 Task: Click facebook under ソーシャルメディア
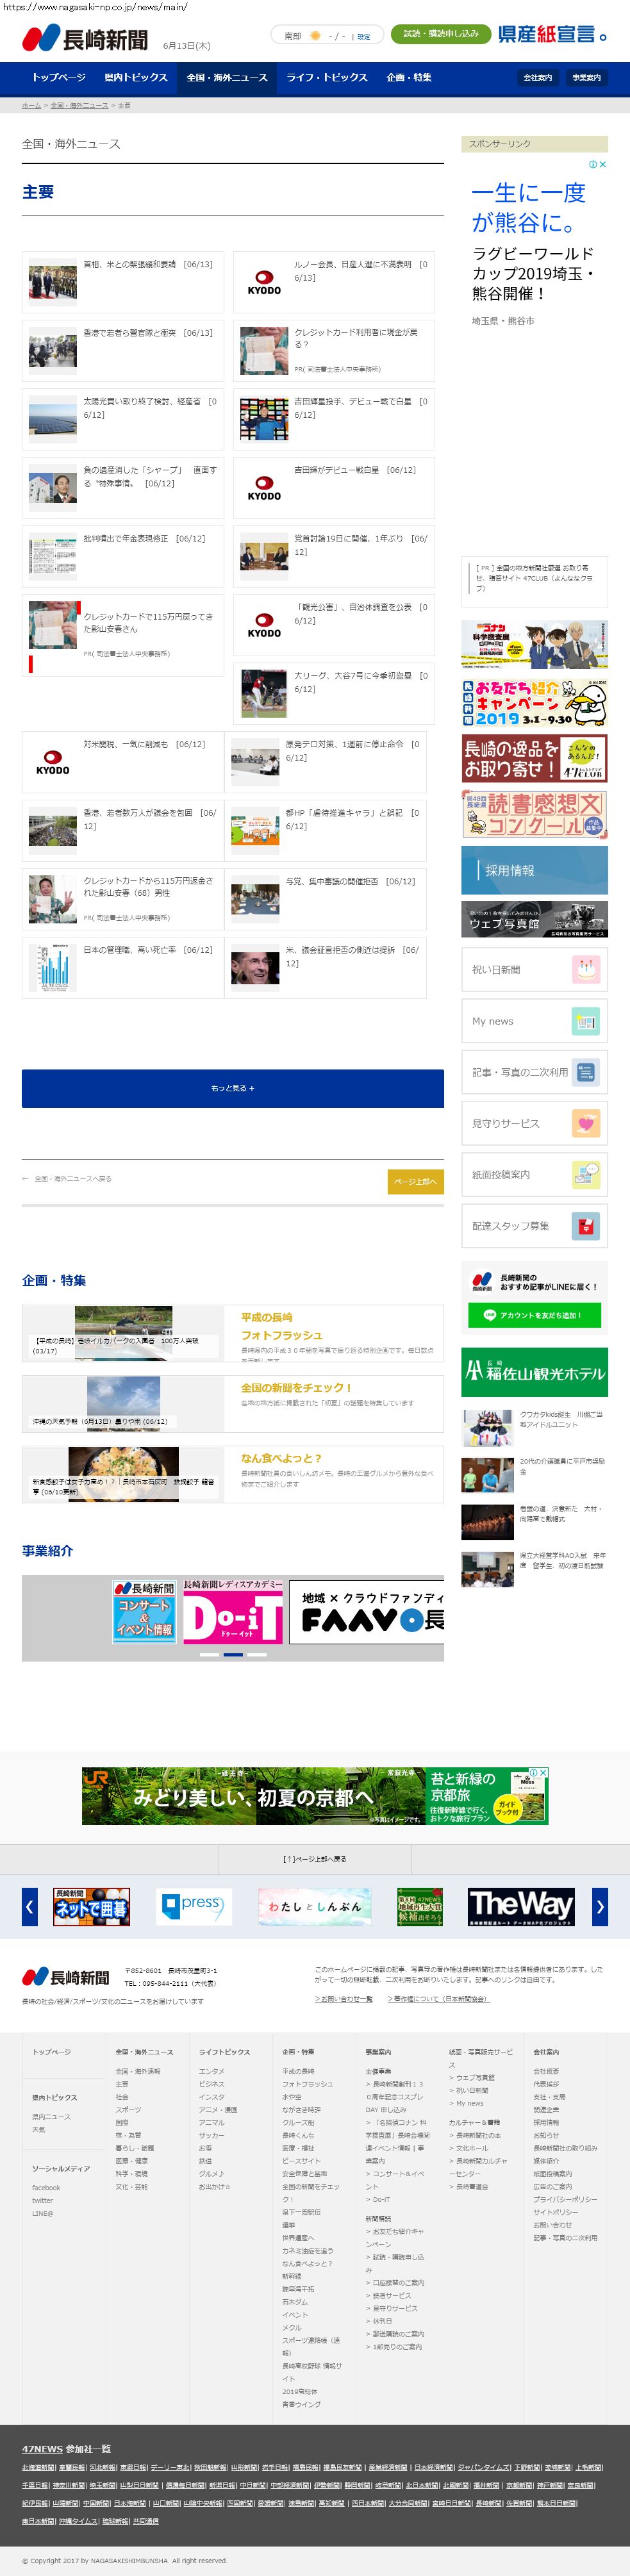46,2187
